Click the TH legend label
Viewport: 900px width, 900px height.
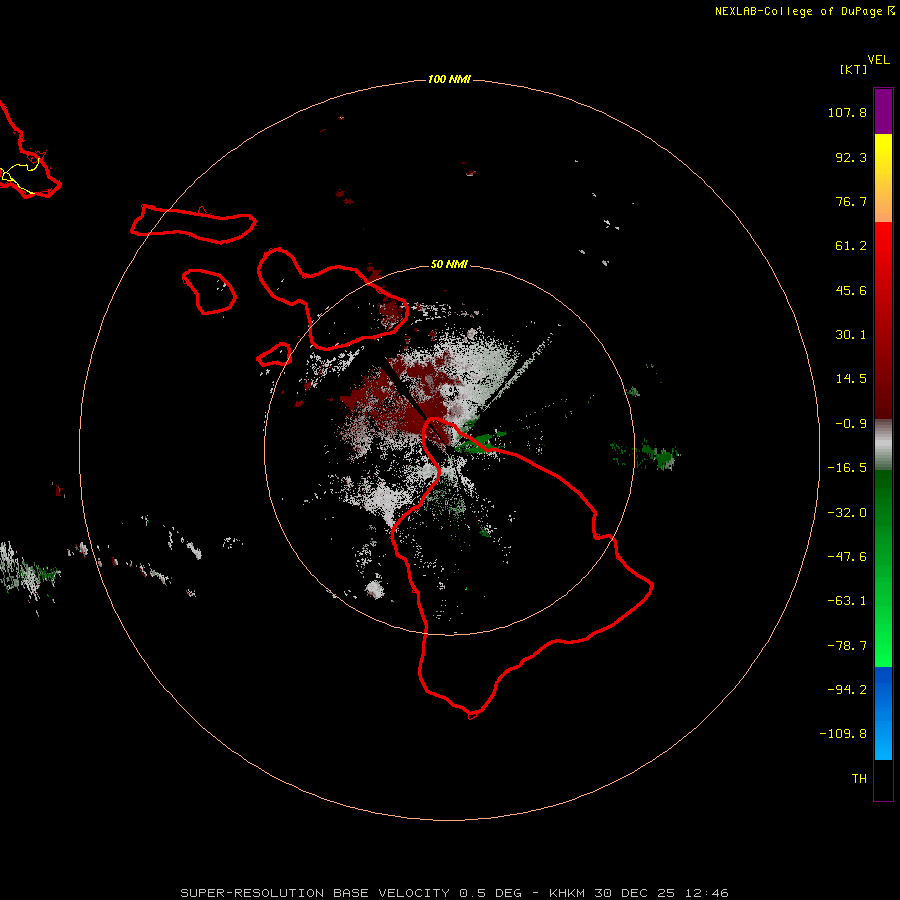(x=859, y=778)
